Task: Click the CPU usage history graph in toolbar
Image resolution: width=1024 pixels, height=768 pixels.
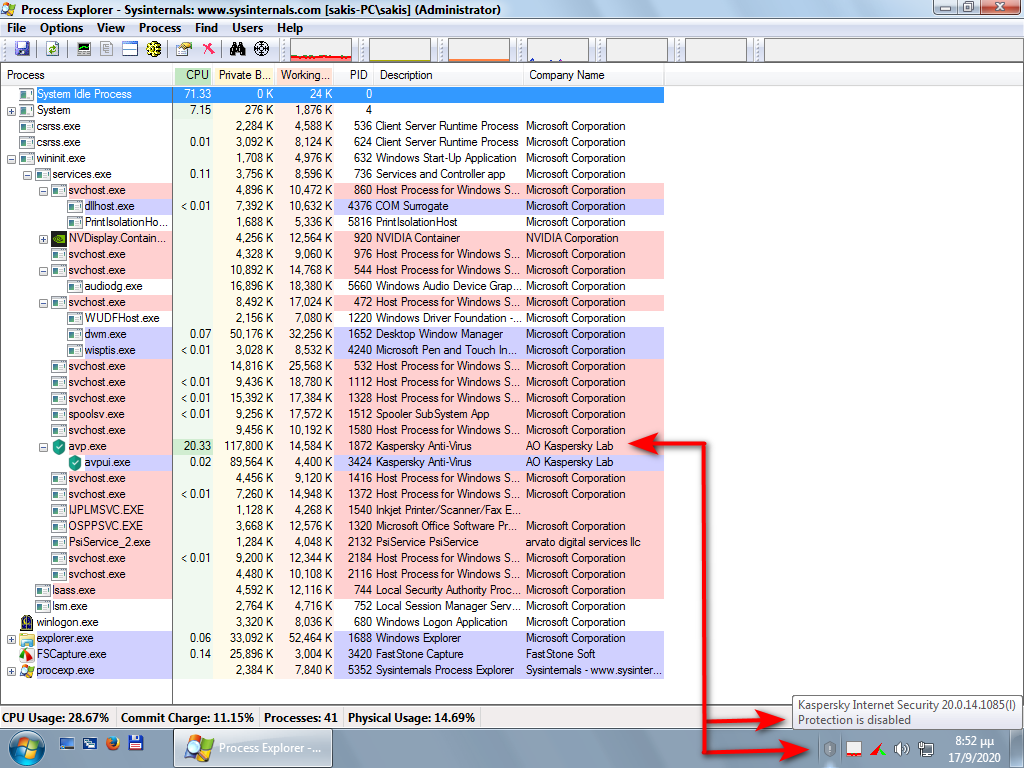Action: tap(321, 50)
